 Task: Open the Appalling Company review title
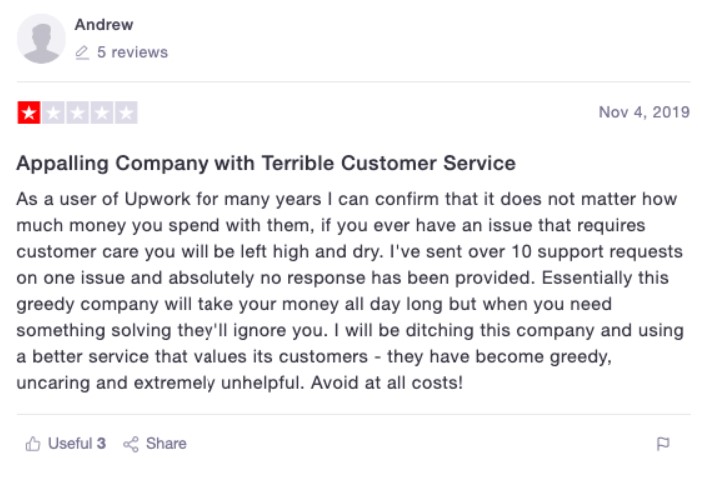[266, 163]
